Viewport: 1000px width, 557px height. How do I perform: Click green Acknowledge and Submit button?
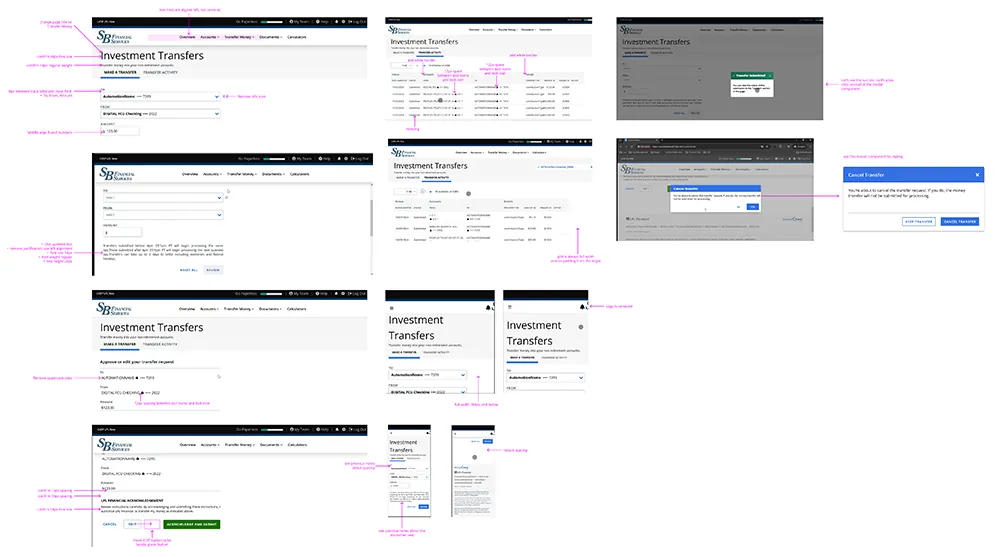click(x=191, y=524)
